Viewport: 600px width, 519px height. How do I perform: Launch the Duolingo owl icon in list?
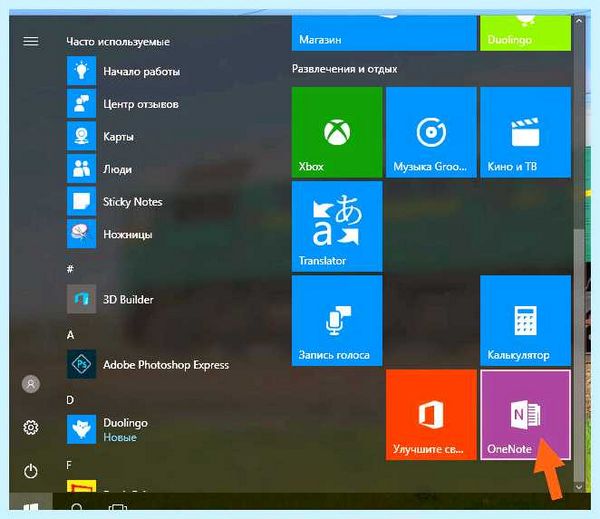(x=81, y=429)
